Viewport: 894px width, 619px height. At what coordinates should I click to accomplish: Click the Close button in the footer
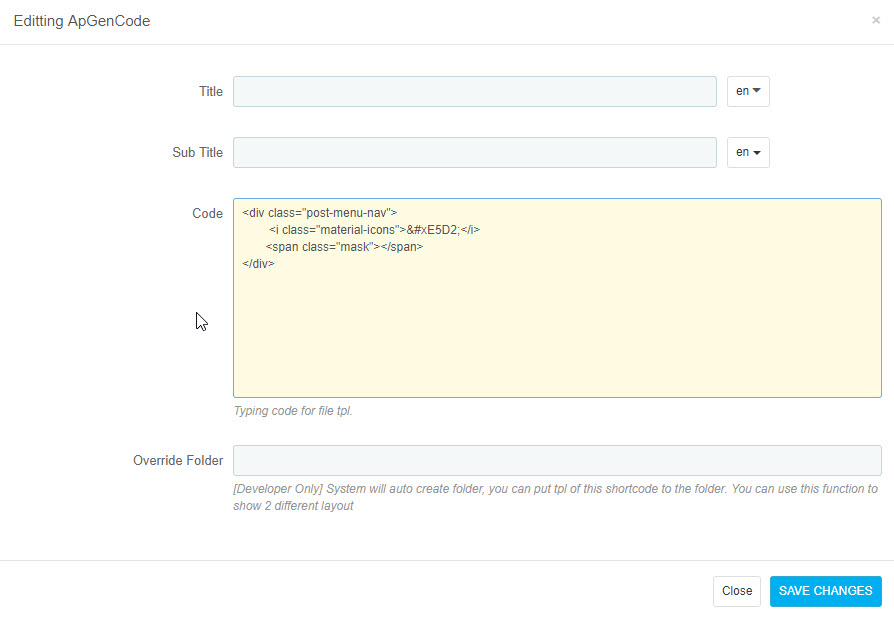pos(737,591)
